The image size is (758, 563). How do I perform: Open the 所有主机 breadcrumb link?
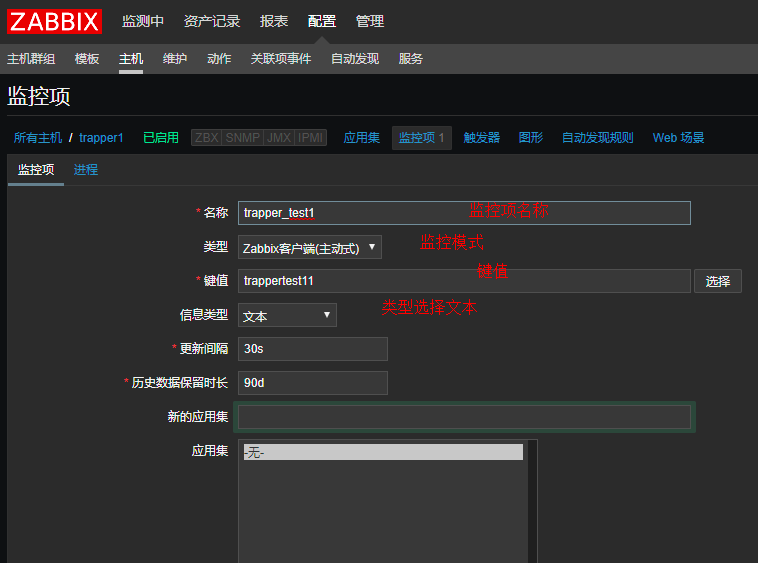coord(38,138)
